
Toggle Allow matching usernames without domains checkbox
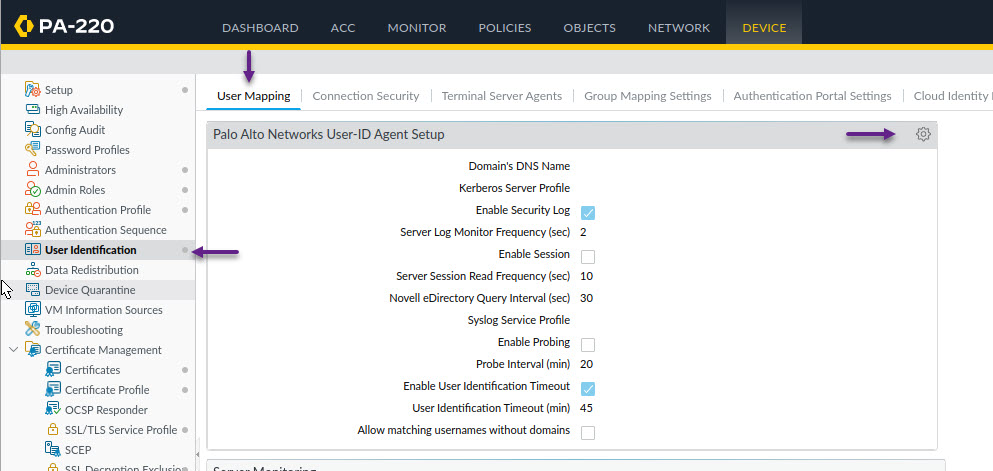point(588,432)
